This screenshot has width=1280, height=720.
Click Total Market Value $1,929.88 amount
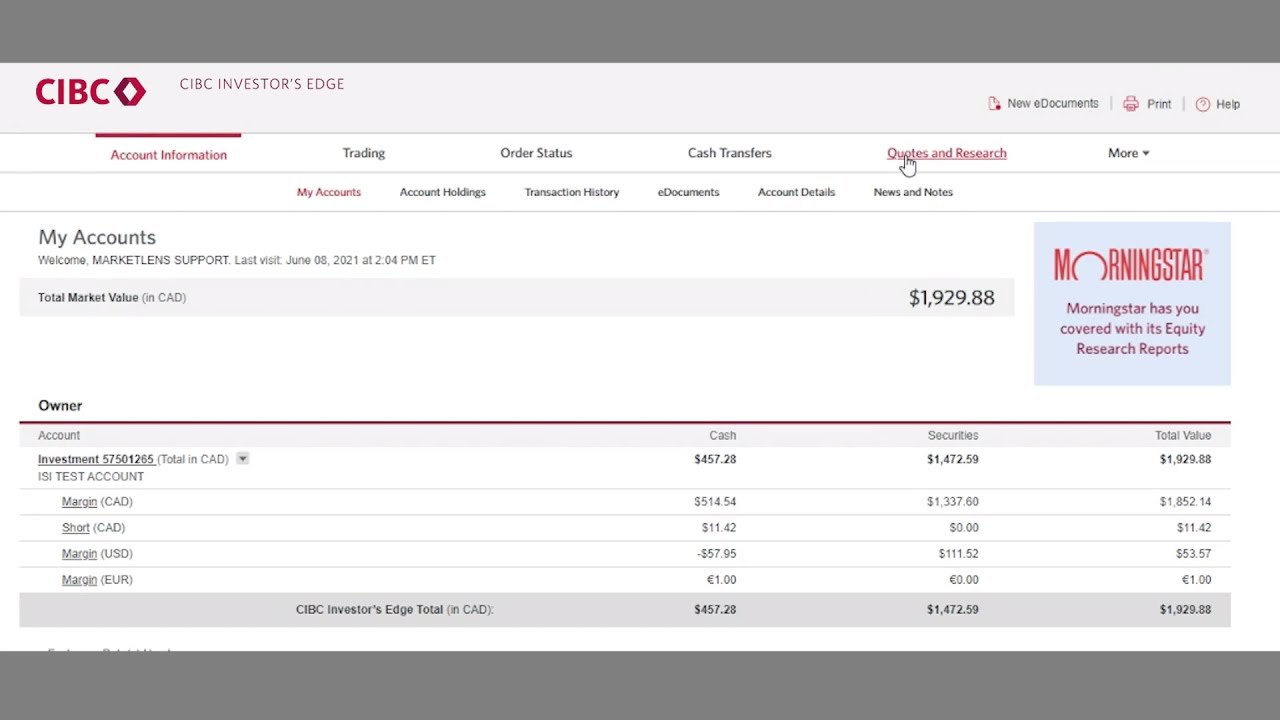952,298
